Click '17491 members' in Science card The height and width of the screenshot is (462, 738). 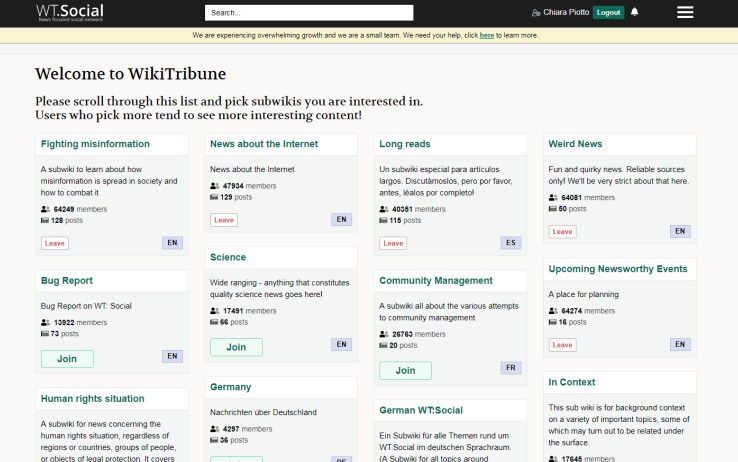[x=249, y=311]
